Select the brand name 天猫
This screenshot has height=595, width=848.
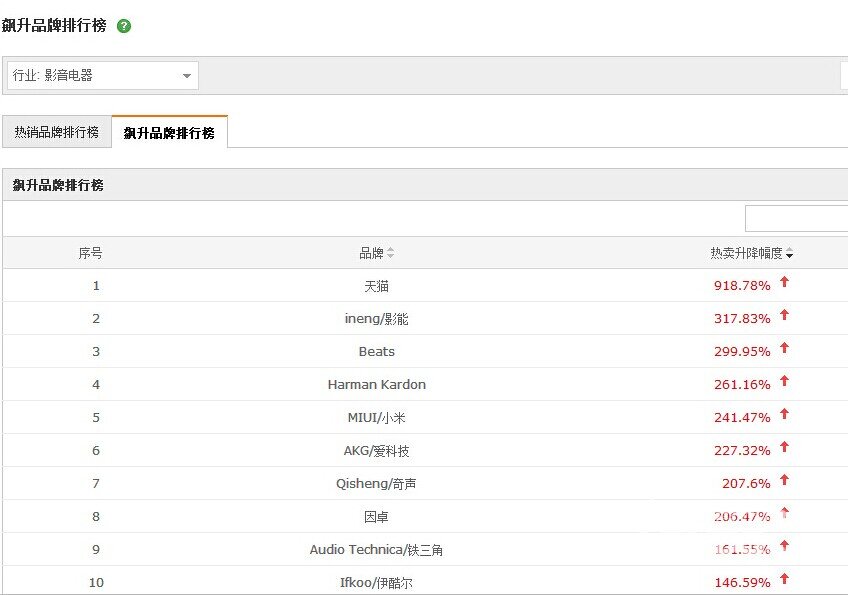click(x=376, y=286)
